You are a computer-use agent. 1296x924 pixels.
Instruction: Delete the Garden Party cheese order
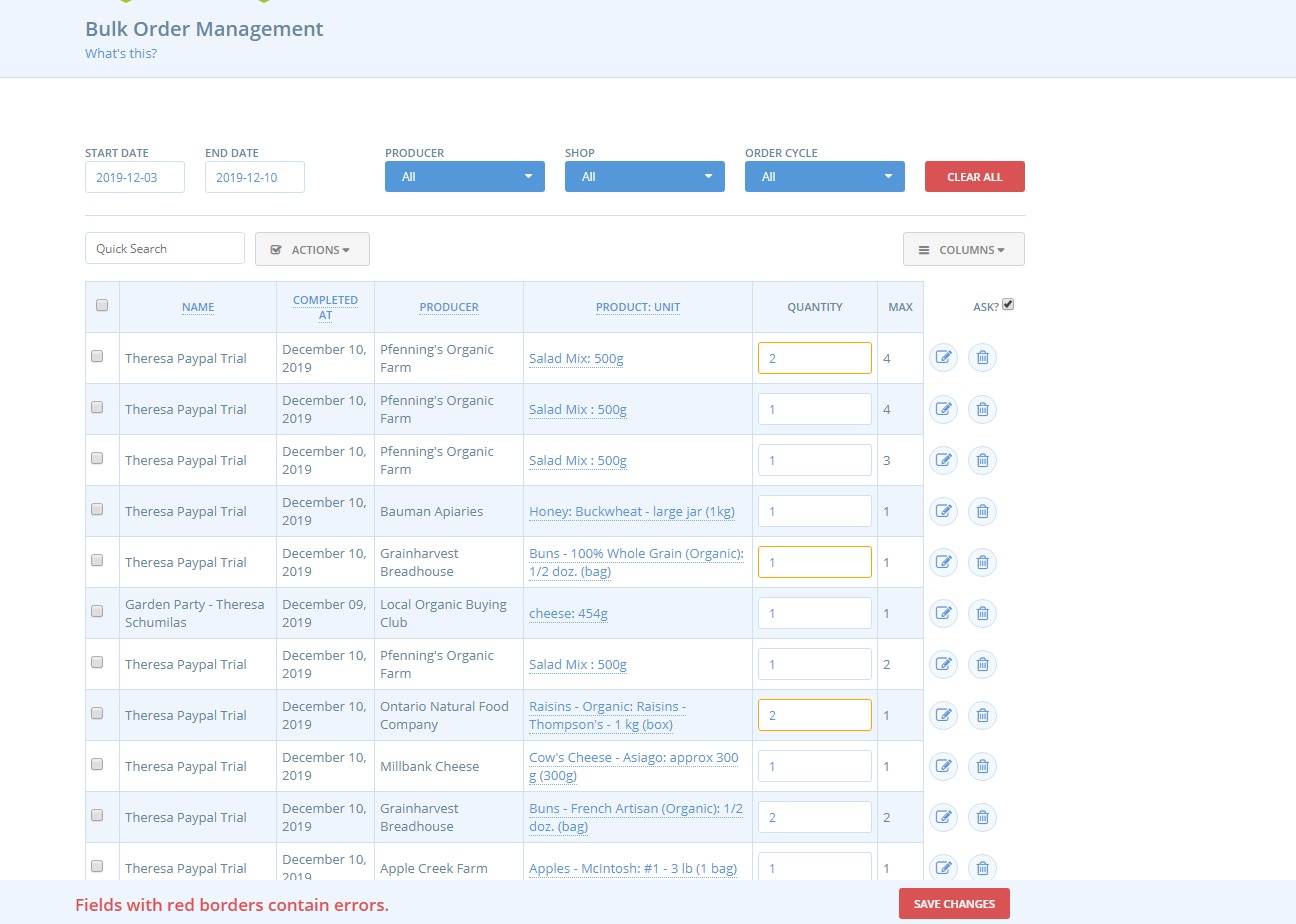[x=982, y=613]
